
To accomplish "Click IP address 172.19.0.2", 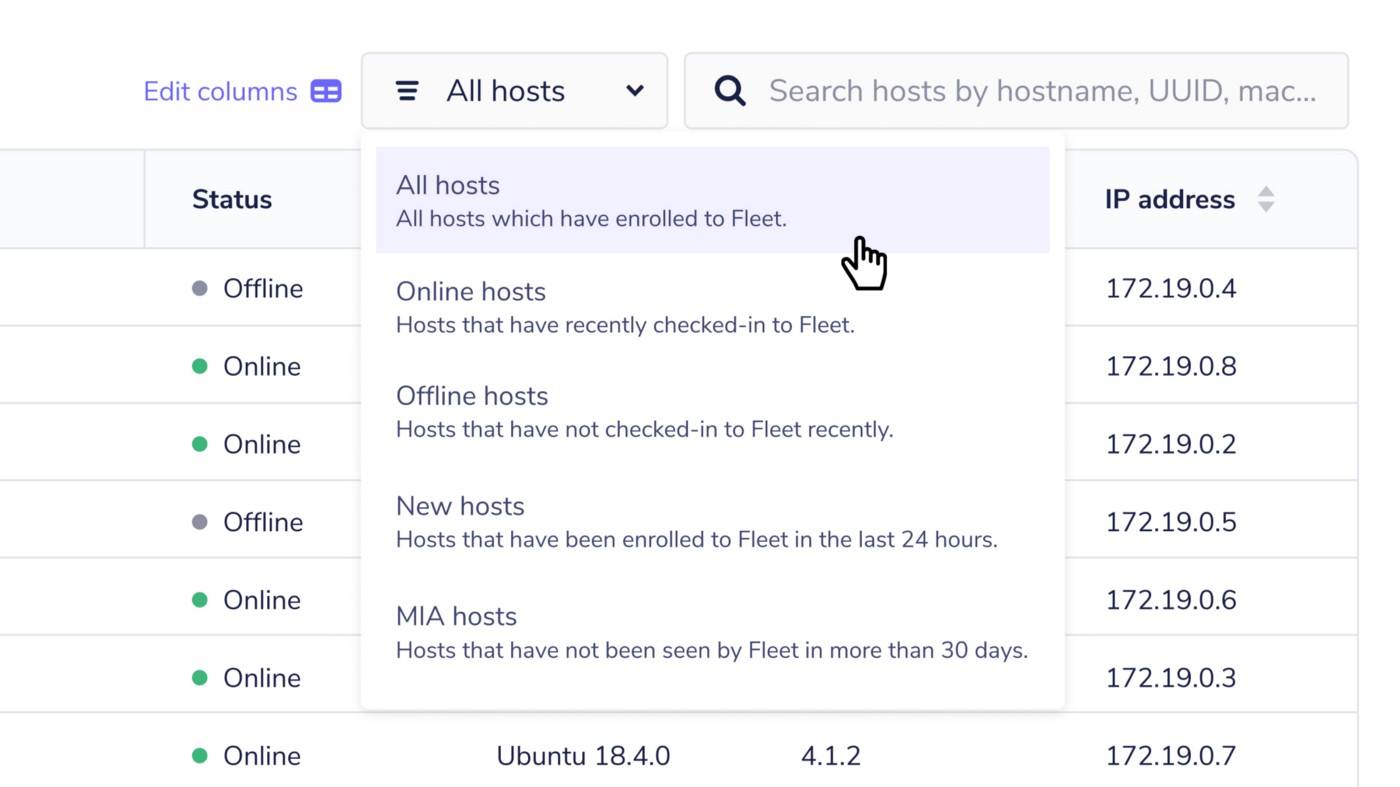I will click(x=1171, y=444).
